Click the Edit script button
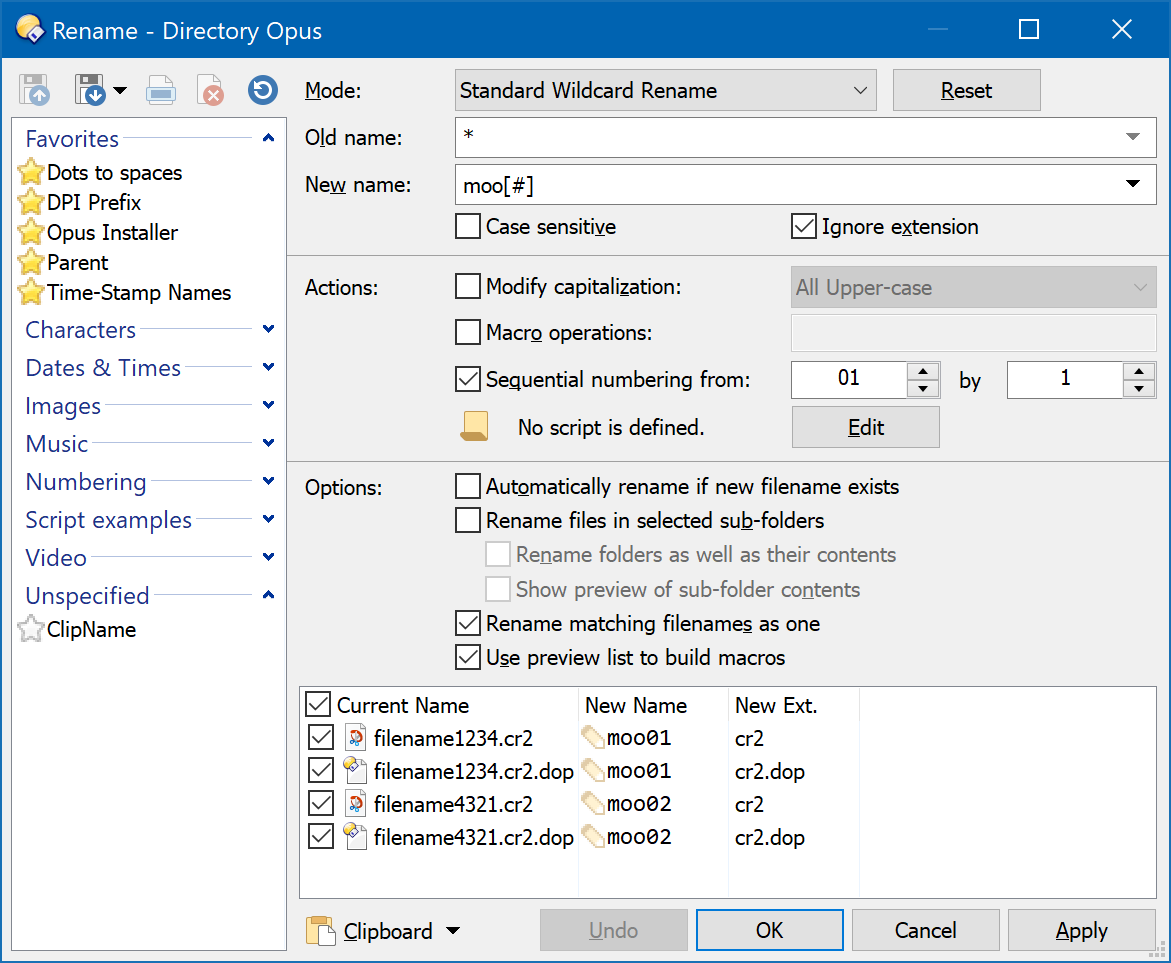This screenshot has height=963, width=1171. [x=866, y=427]
